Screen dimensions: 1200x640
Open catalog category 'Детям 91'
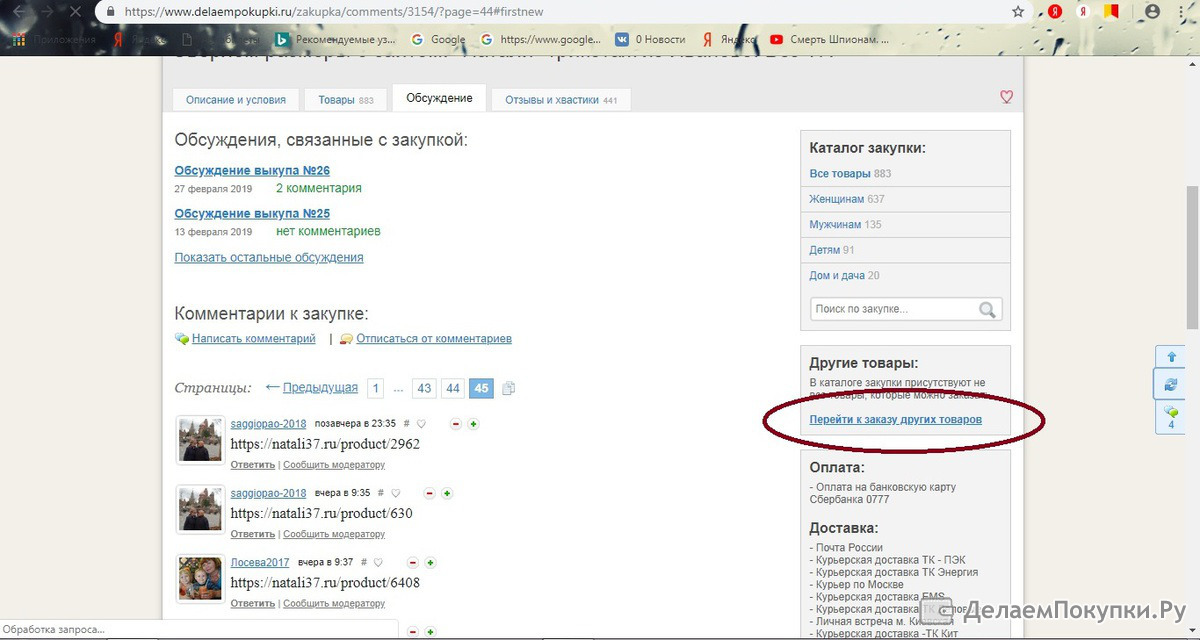[832, 250]
